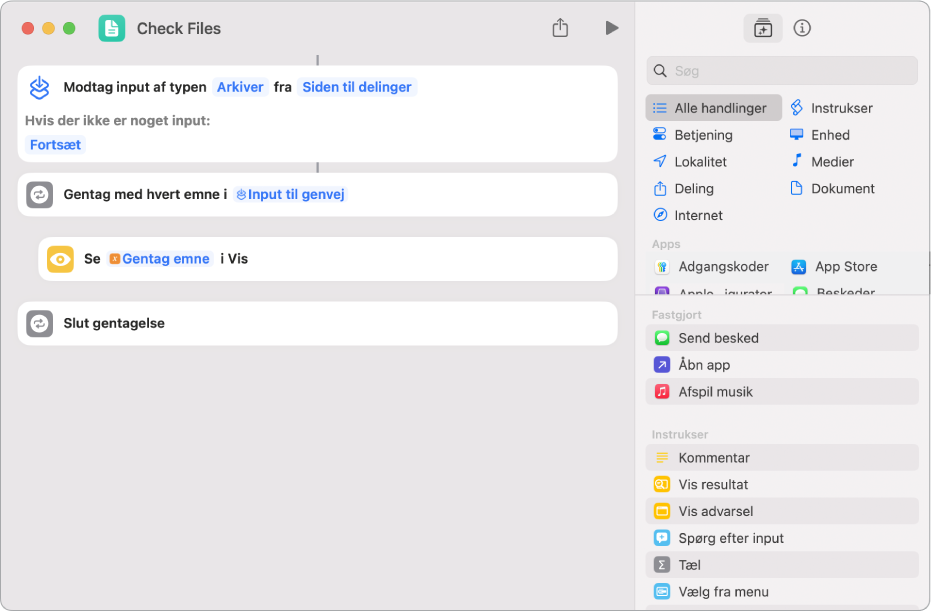Click the Gentag med hvert repeat icon
Viewport: 931px width, 612px height.
coord(40,195)
